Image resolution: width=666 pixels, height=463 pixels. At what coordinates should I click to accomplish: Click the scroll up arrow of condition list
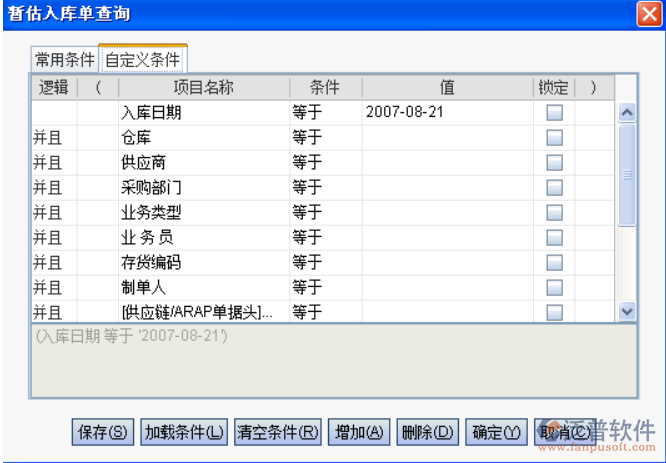coord(628,112)
